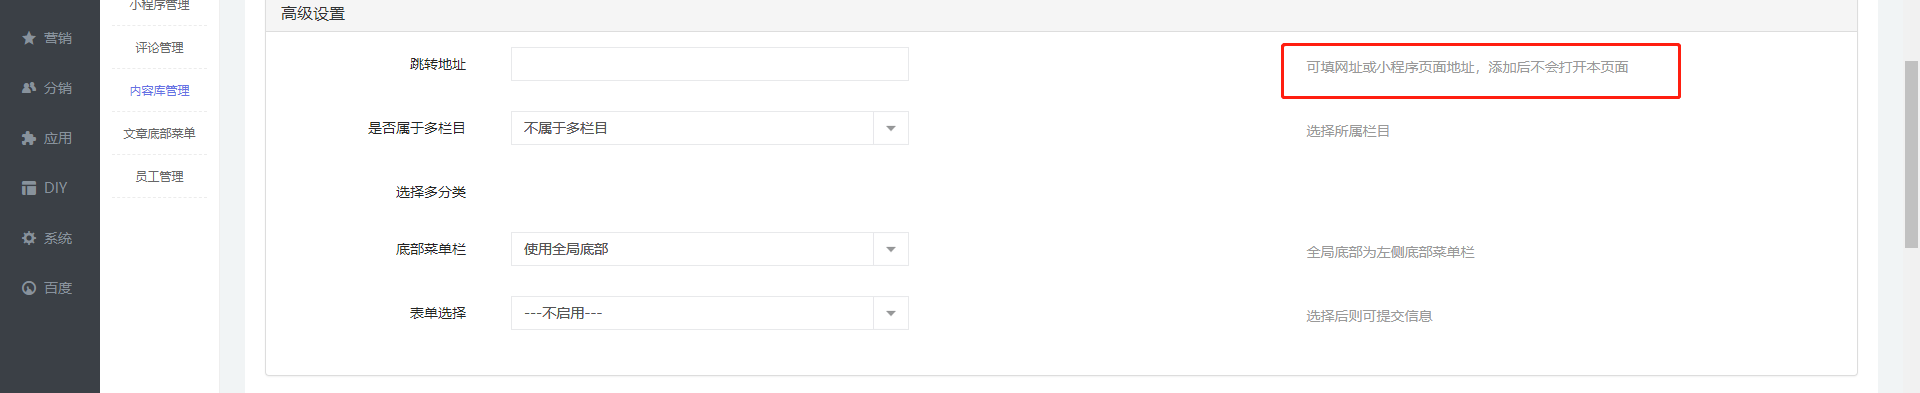Click the vertical page scrollbar
The width and height of the screenshot is (1920, 393).
point(1911,154)
